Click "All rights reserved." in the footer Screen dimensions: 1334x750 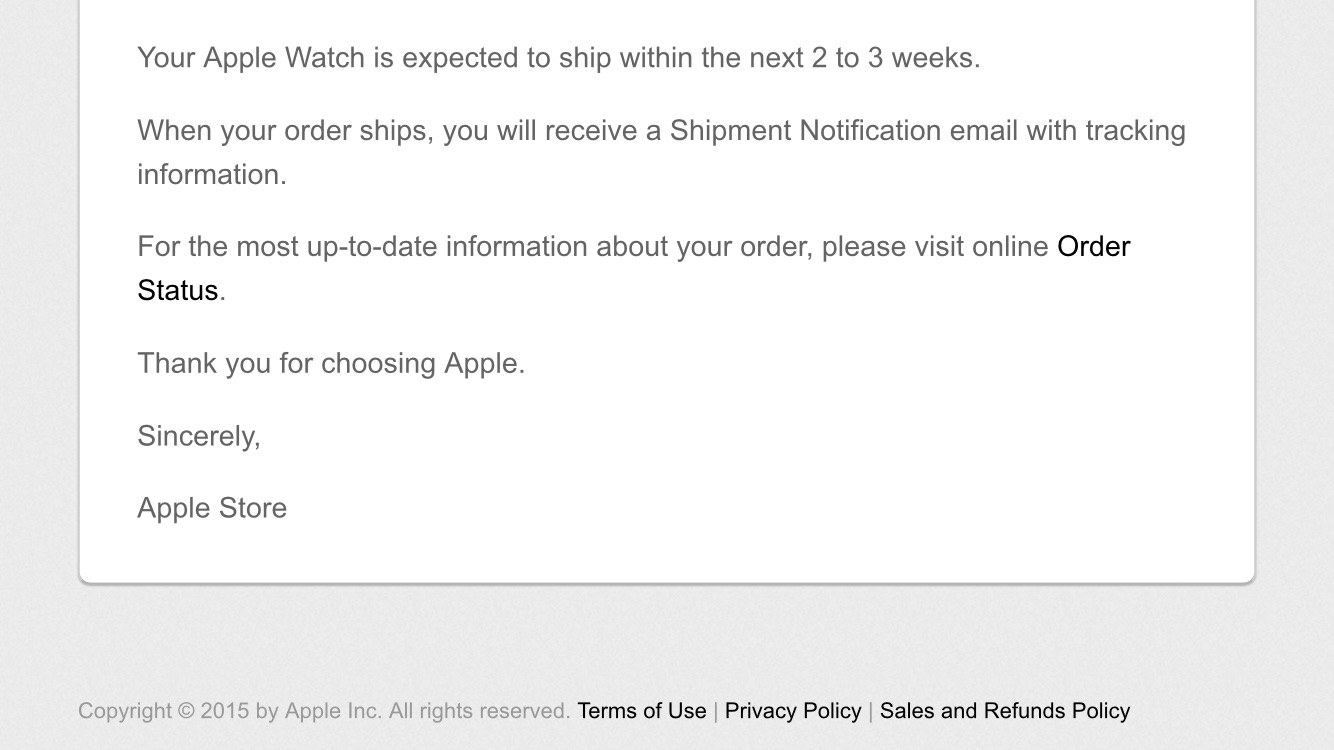click(479, 711)
